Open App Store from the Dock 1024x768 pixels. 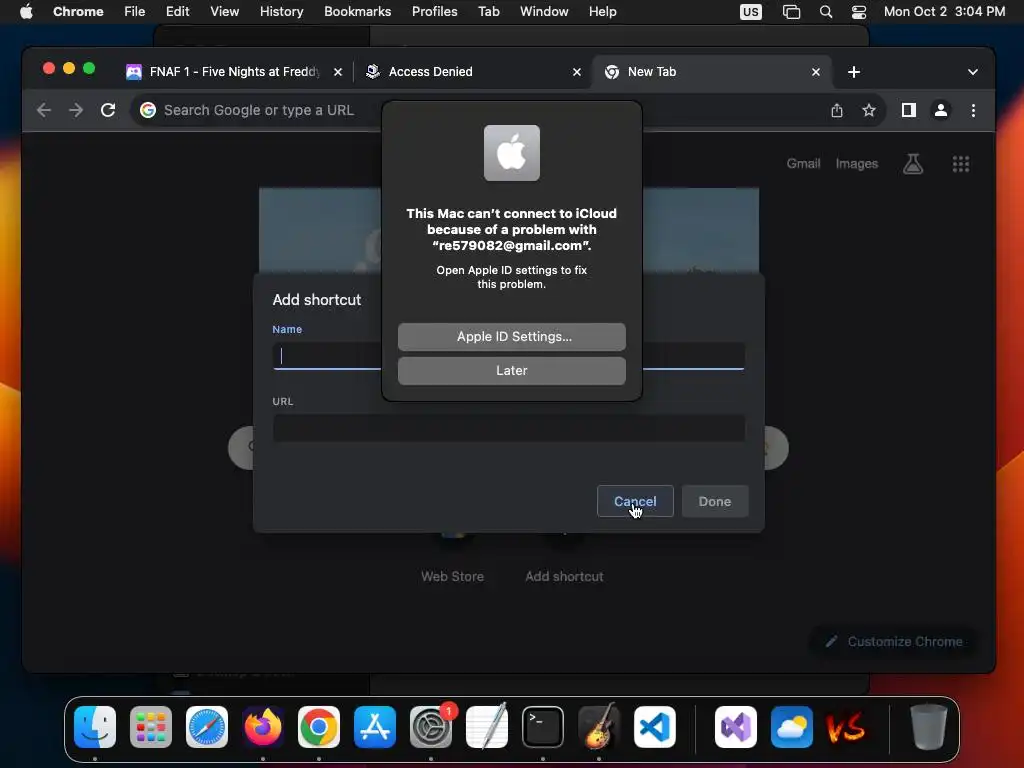375,727
